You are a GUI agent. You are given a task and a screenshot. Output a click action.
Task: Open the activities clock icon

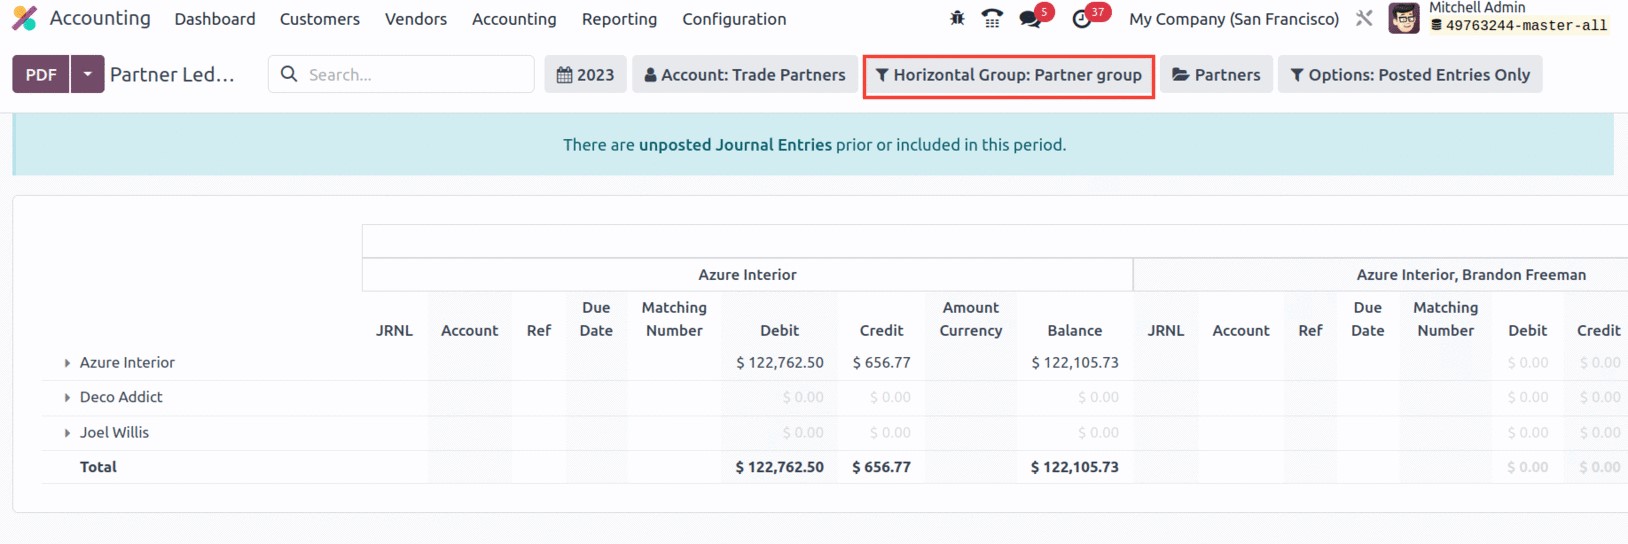[1082, 19]
